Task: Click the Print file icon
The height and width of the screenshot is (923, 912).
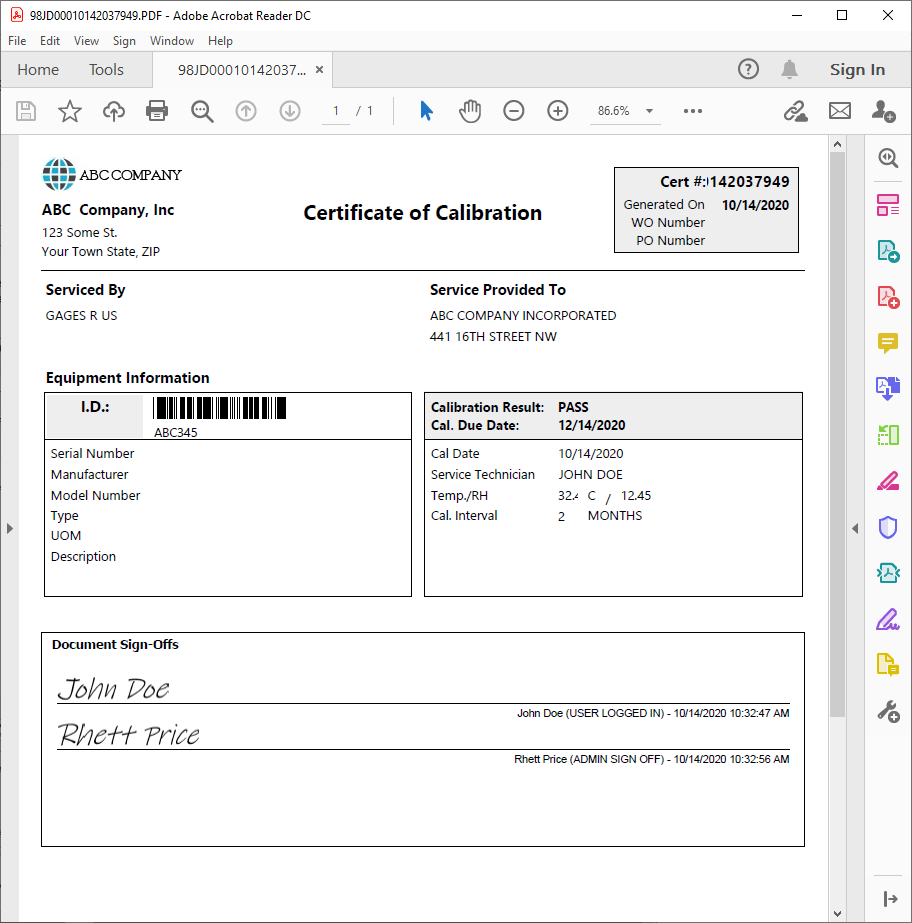Action: [157, 111]
